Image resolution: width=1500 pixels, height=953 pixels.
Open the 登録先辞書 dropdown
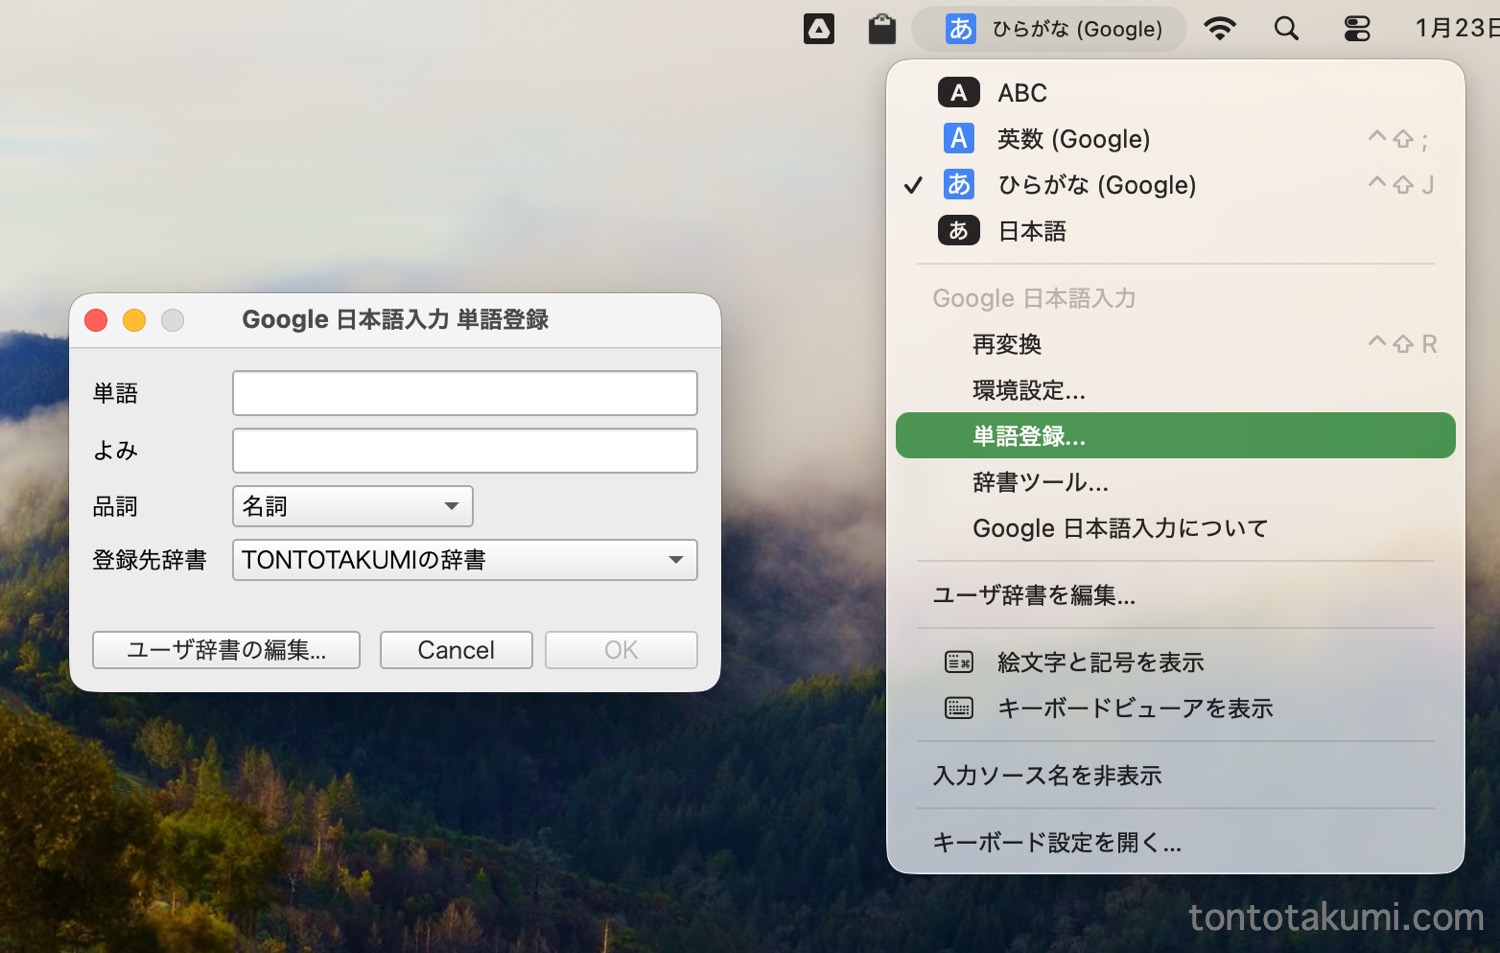[464, 560]
